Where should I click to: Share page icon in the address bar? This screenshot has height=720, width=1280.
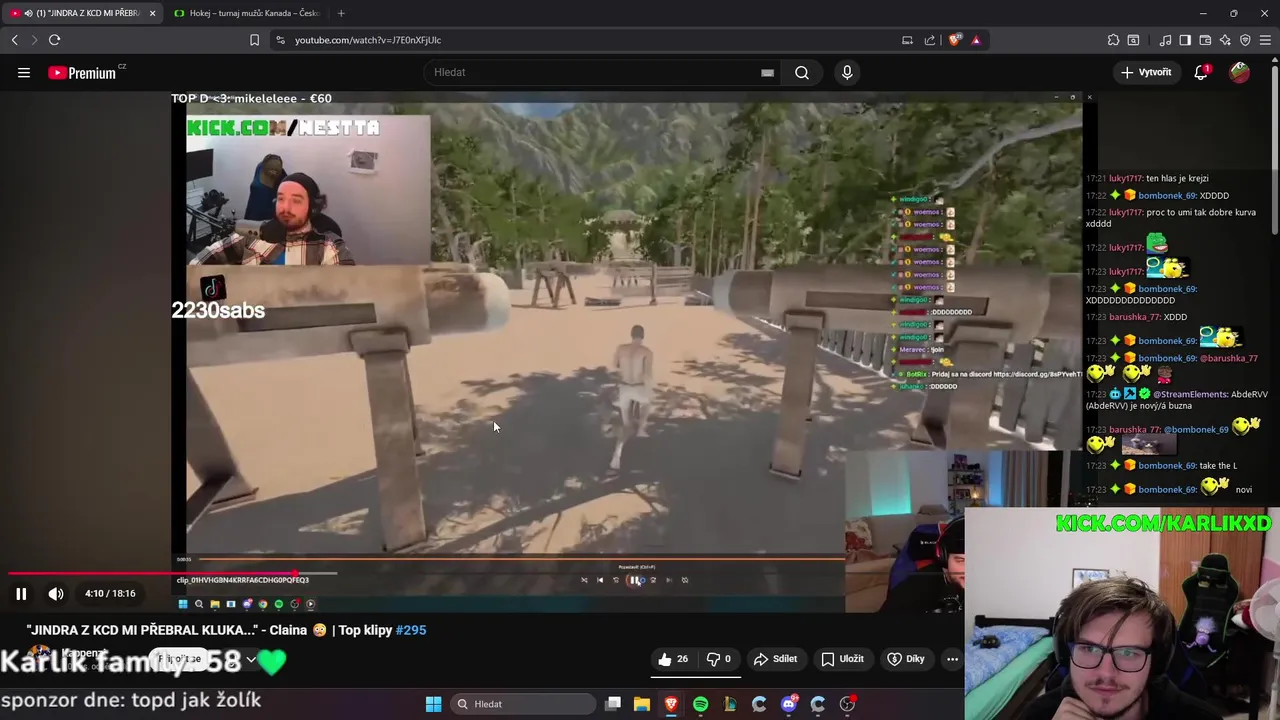point(930,40)
